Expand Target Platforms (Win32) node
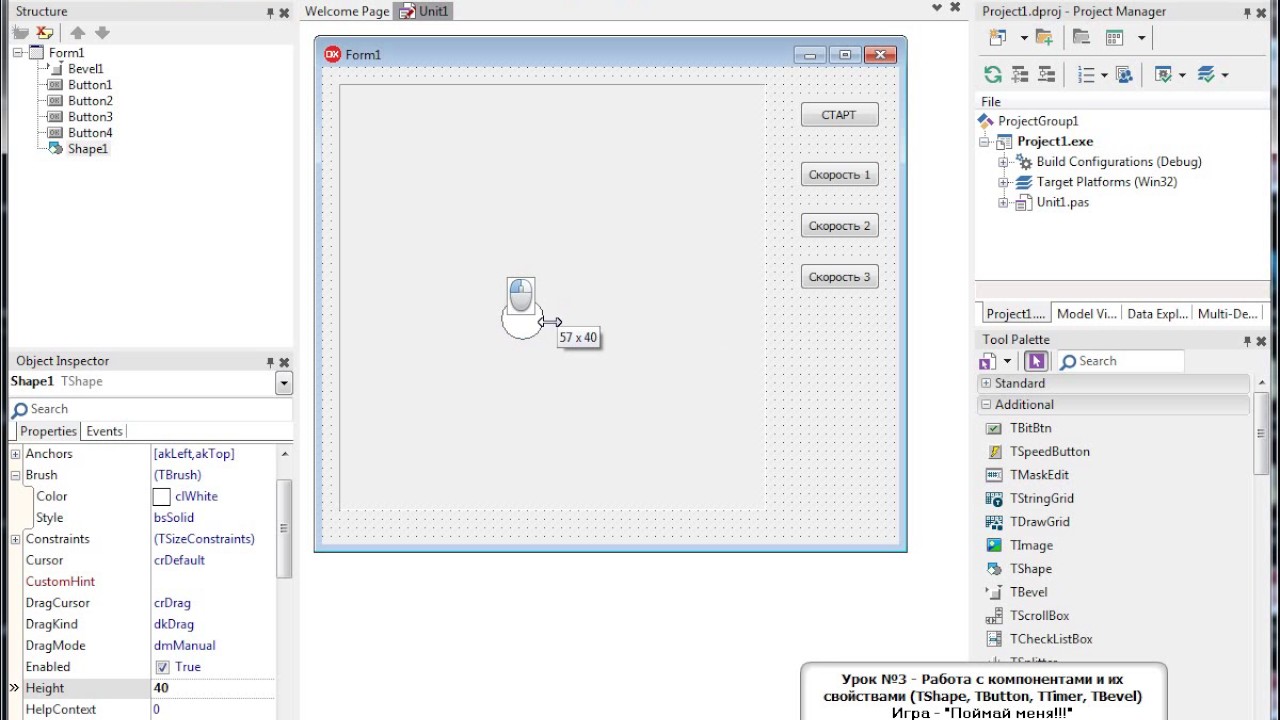1280x720 pixels. 1004,183
